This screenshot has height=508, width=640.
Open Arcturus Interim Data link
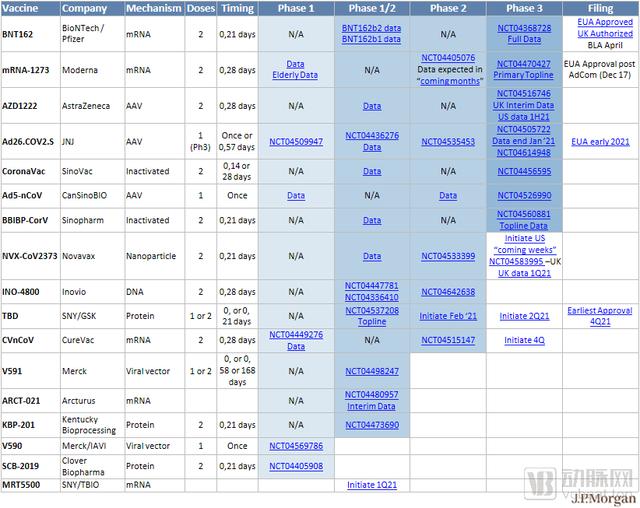tap(371, 406)
